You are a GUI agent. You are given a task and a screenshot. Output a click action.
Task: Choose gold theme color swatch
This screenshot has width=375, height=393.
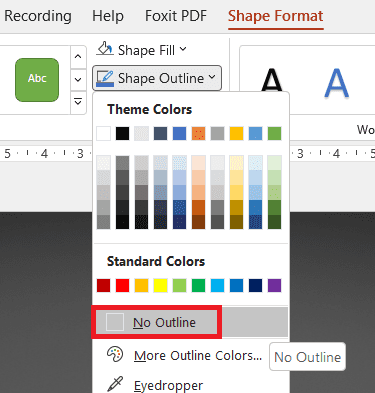click(x=236, y=133)
